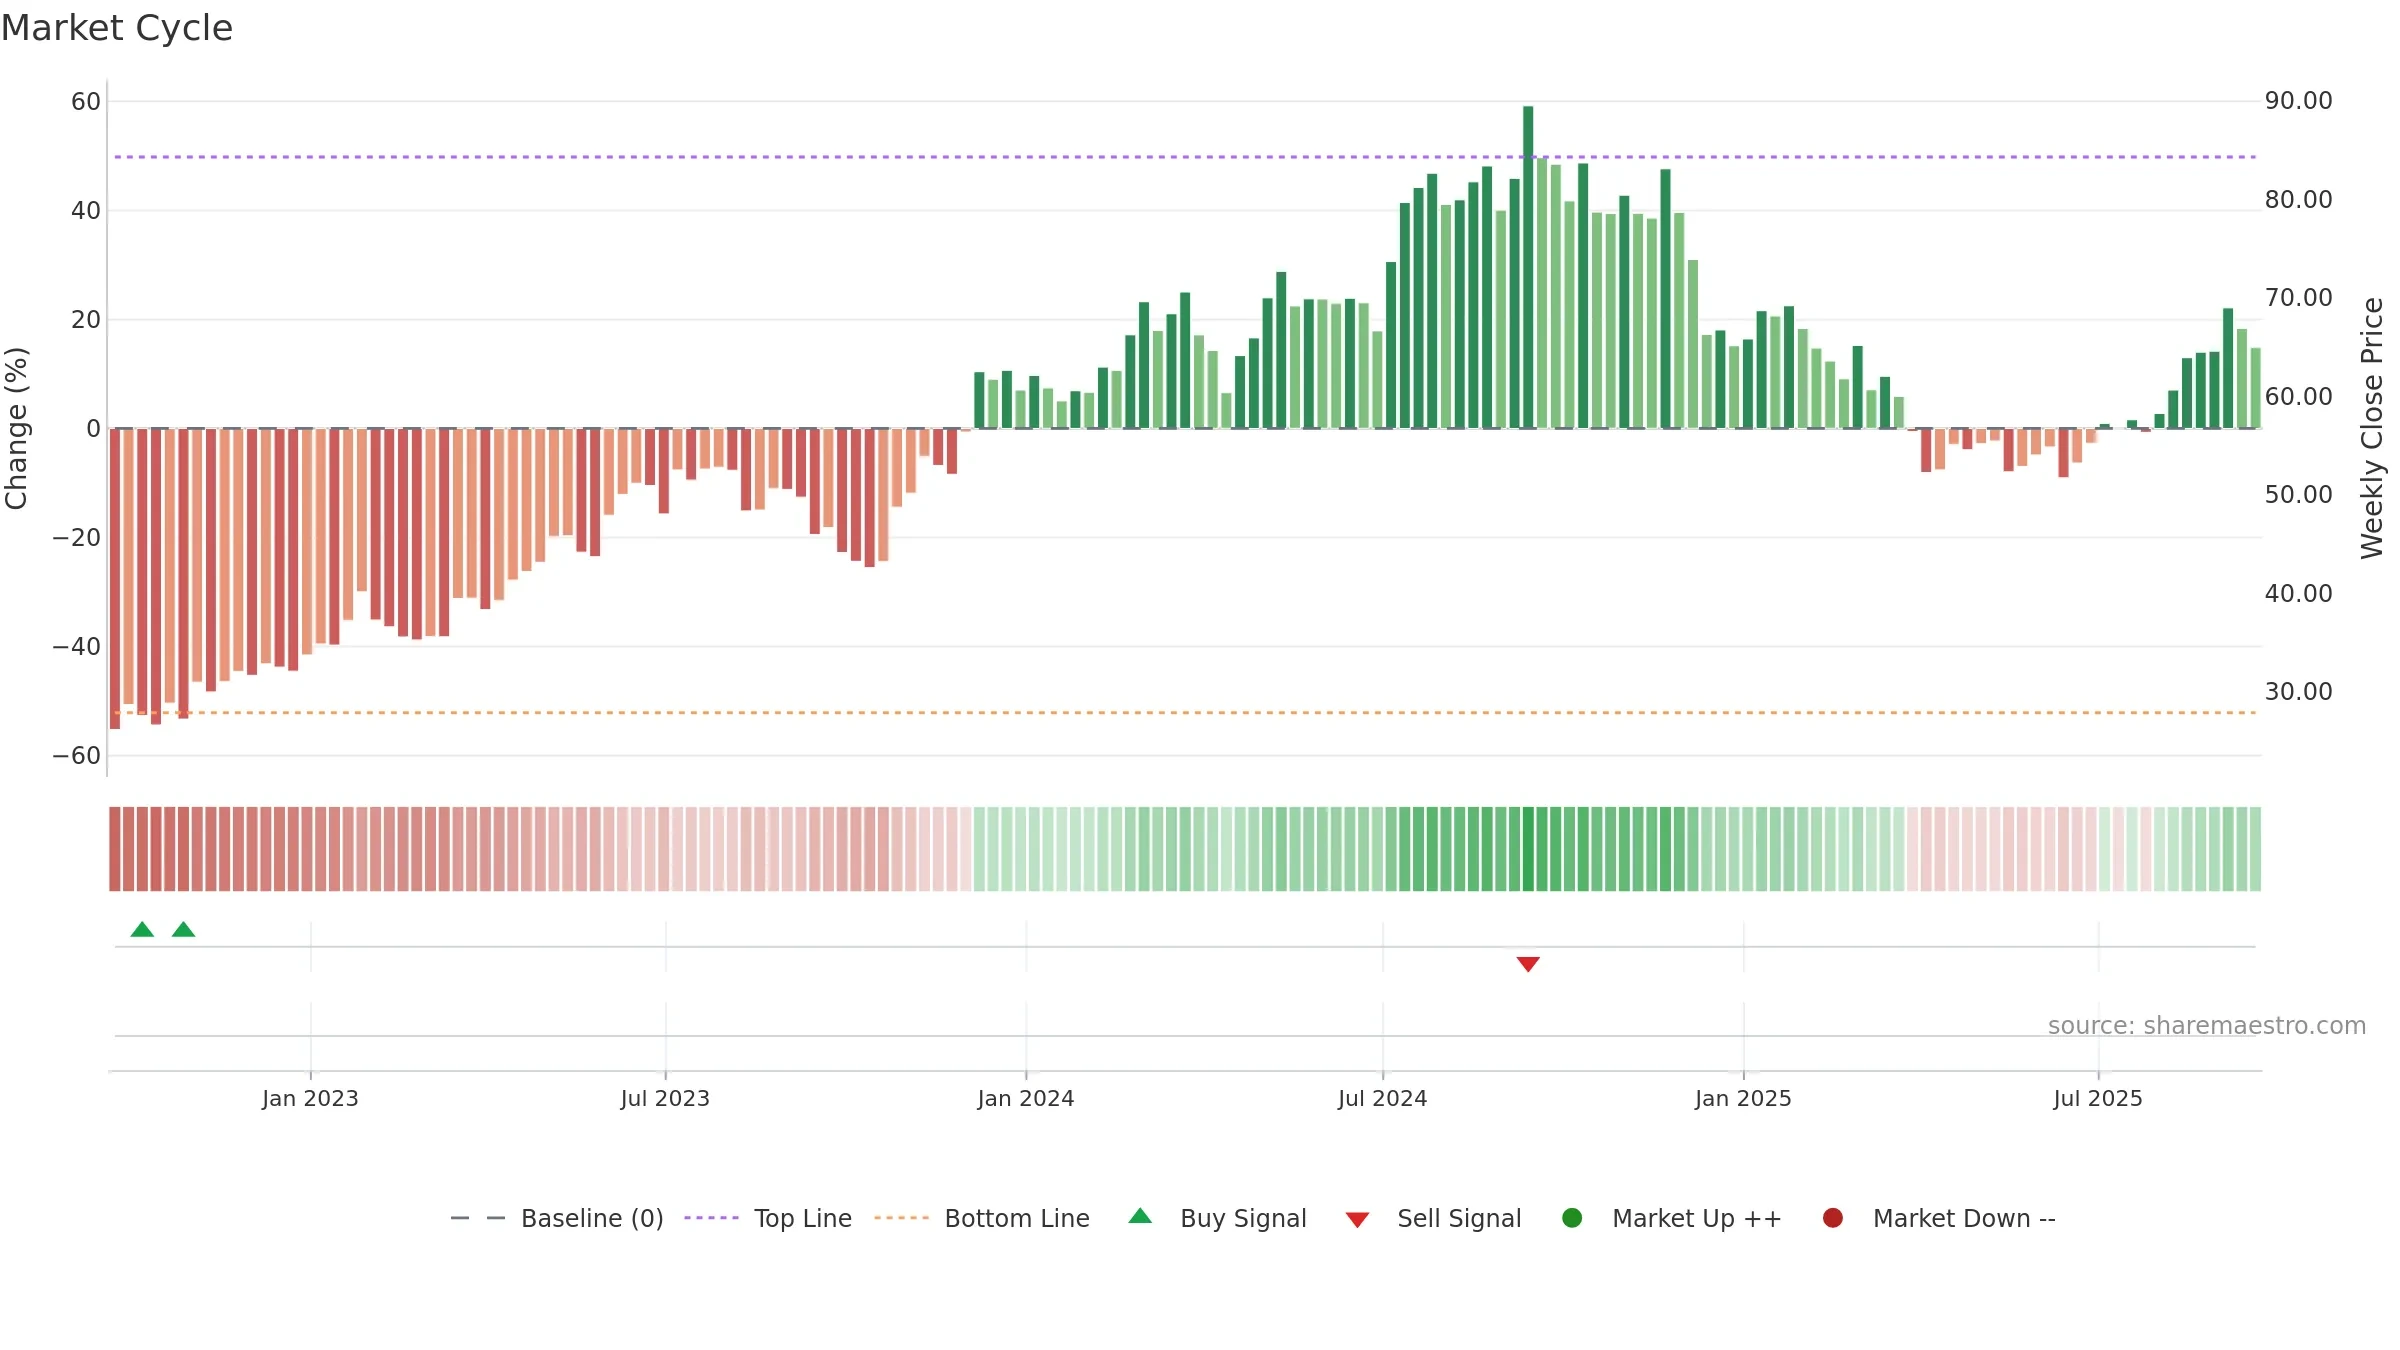This screenshot has height=1350, width=2400.
Task: Click the 30.00 price axis label
Action: click(2298, 692)
